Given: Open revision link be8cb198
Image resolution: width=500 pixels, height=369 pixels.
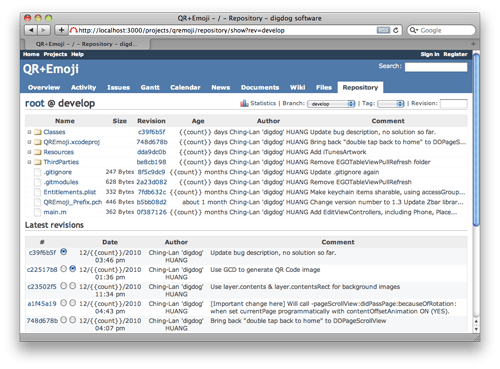Looking at the screenshot, I should coord(151,162).
